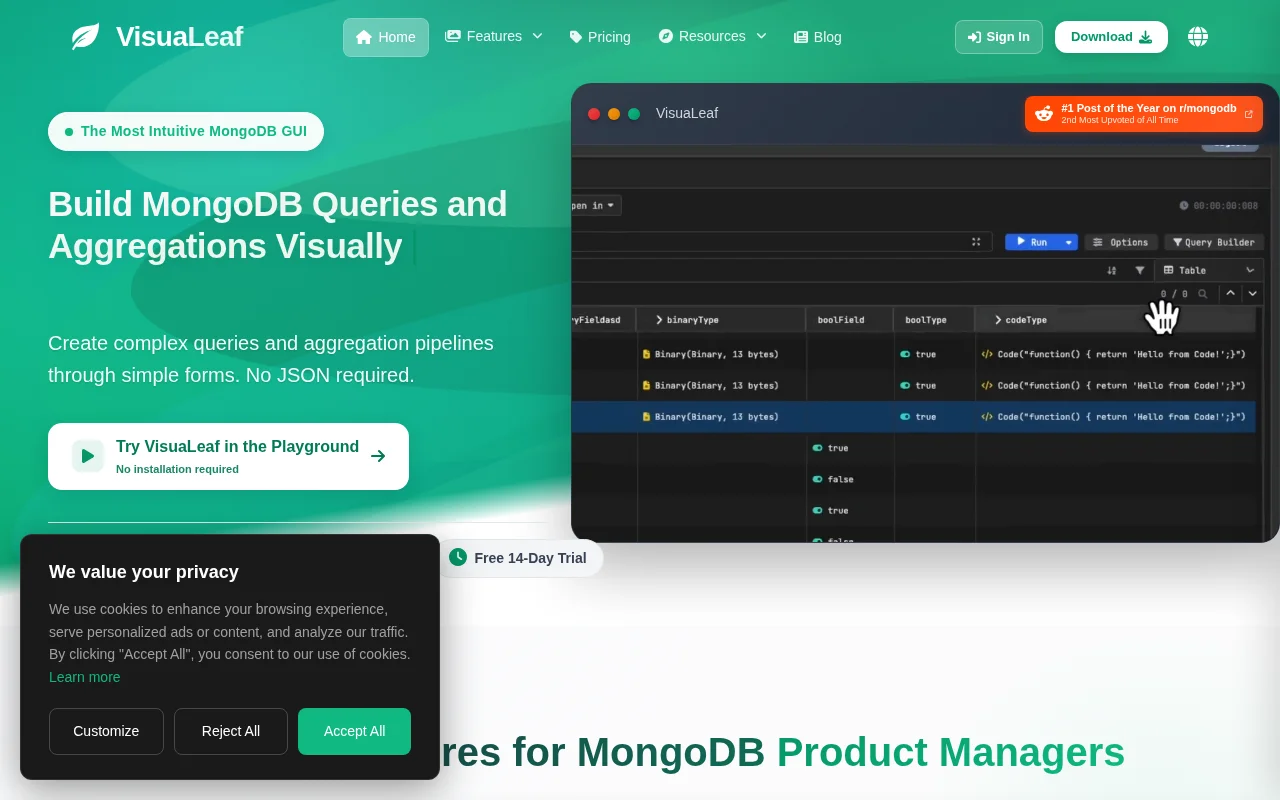Click the Code("function()...") cell in the highlighted row
This screenshot has height=800, width=1280.
(1114, 417)
